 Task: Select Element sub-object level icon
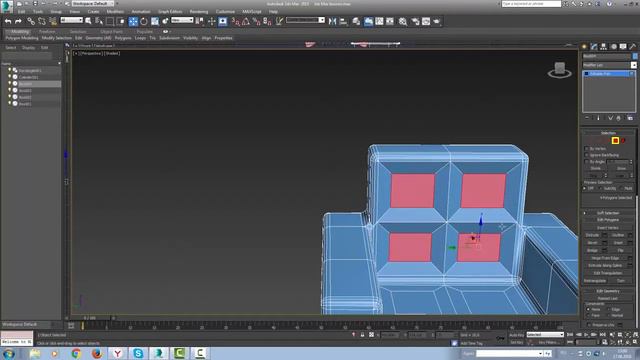(623, 140)
